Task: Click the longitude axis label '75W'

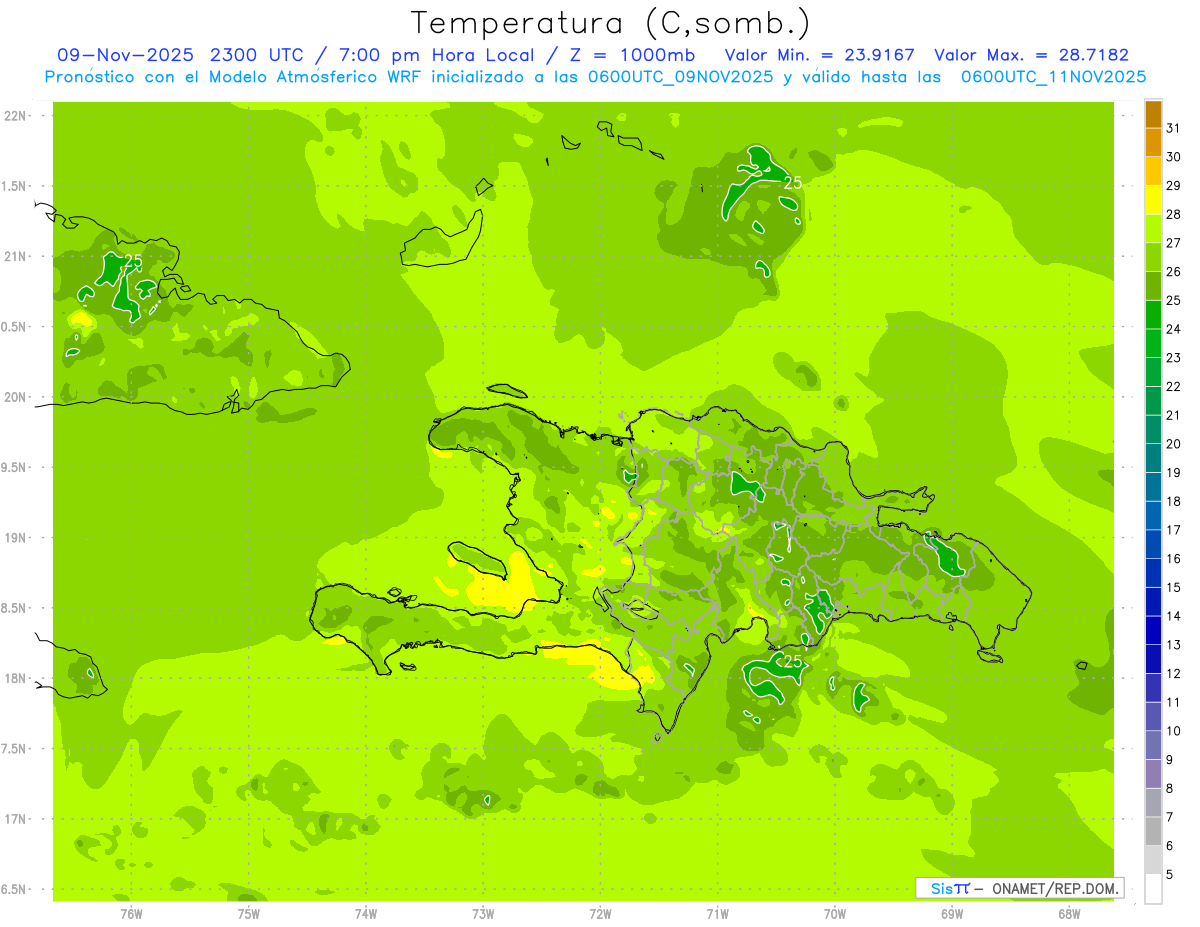Action: click(x=249, y=914)
